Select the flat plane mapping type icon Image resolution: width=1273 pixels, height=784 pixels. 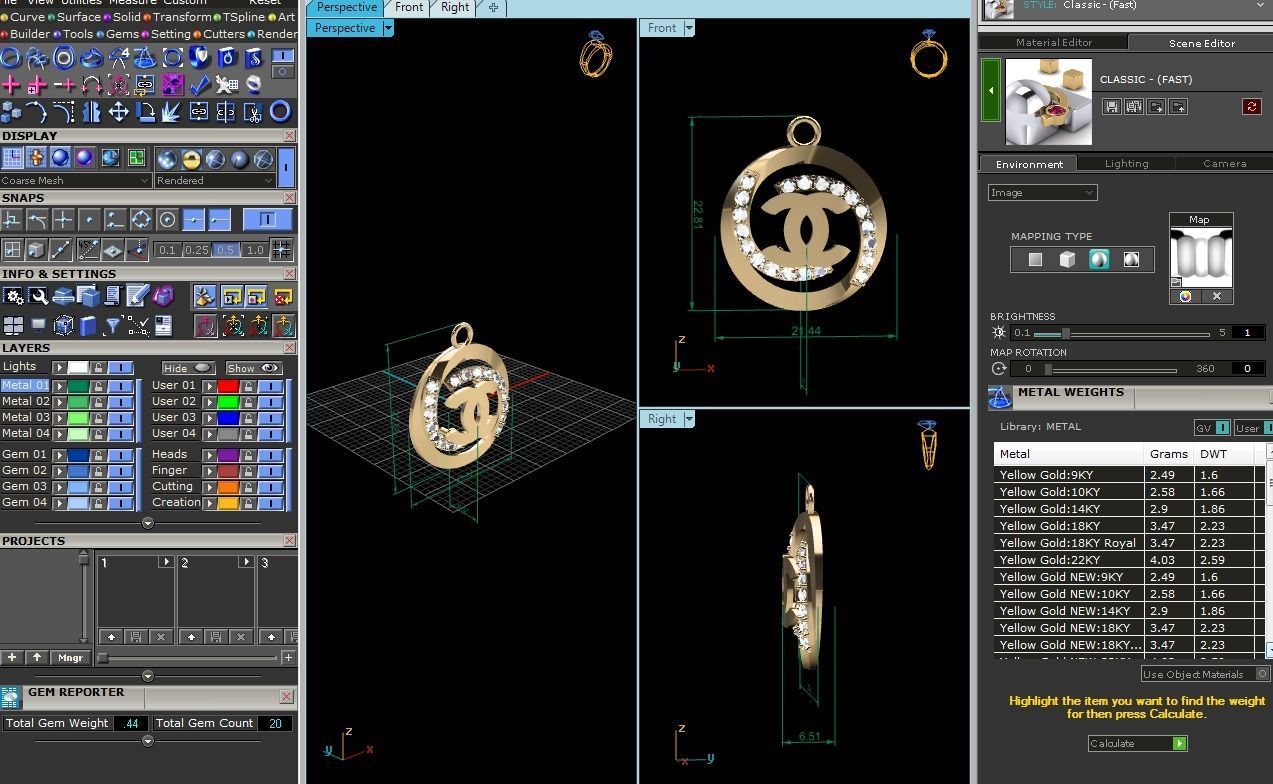point(1035,259)
